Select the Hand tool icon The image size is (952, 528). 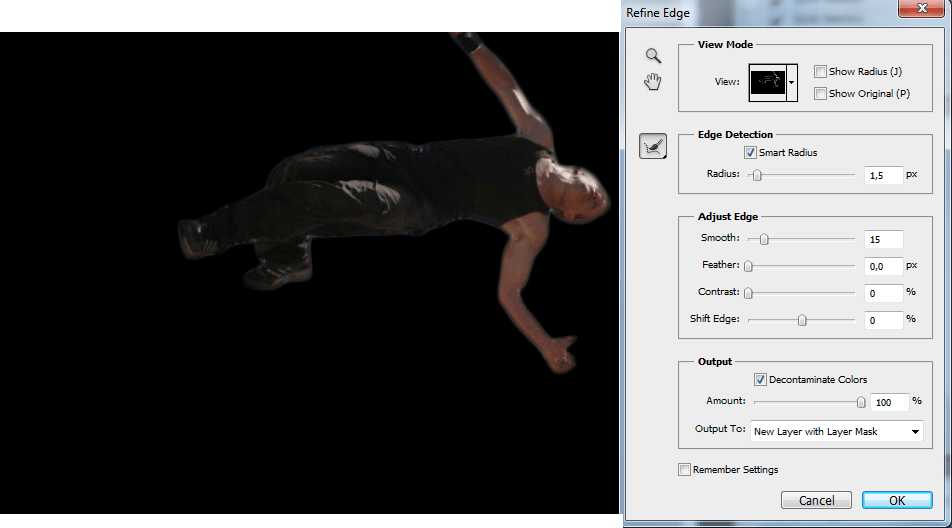[653, 82]
